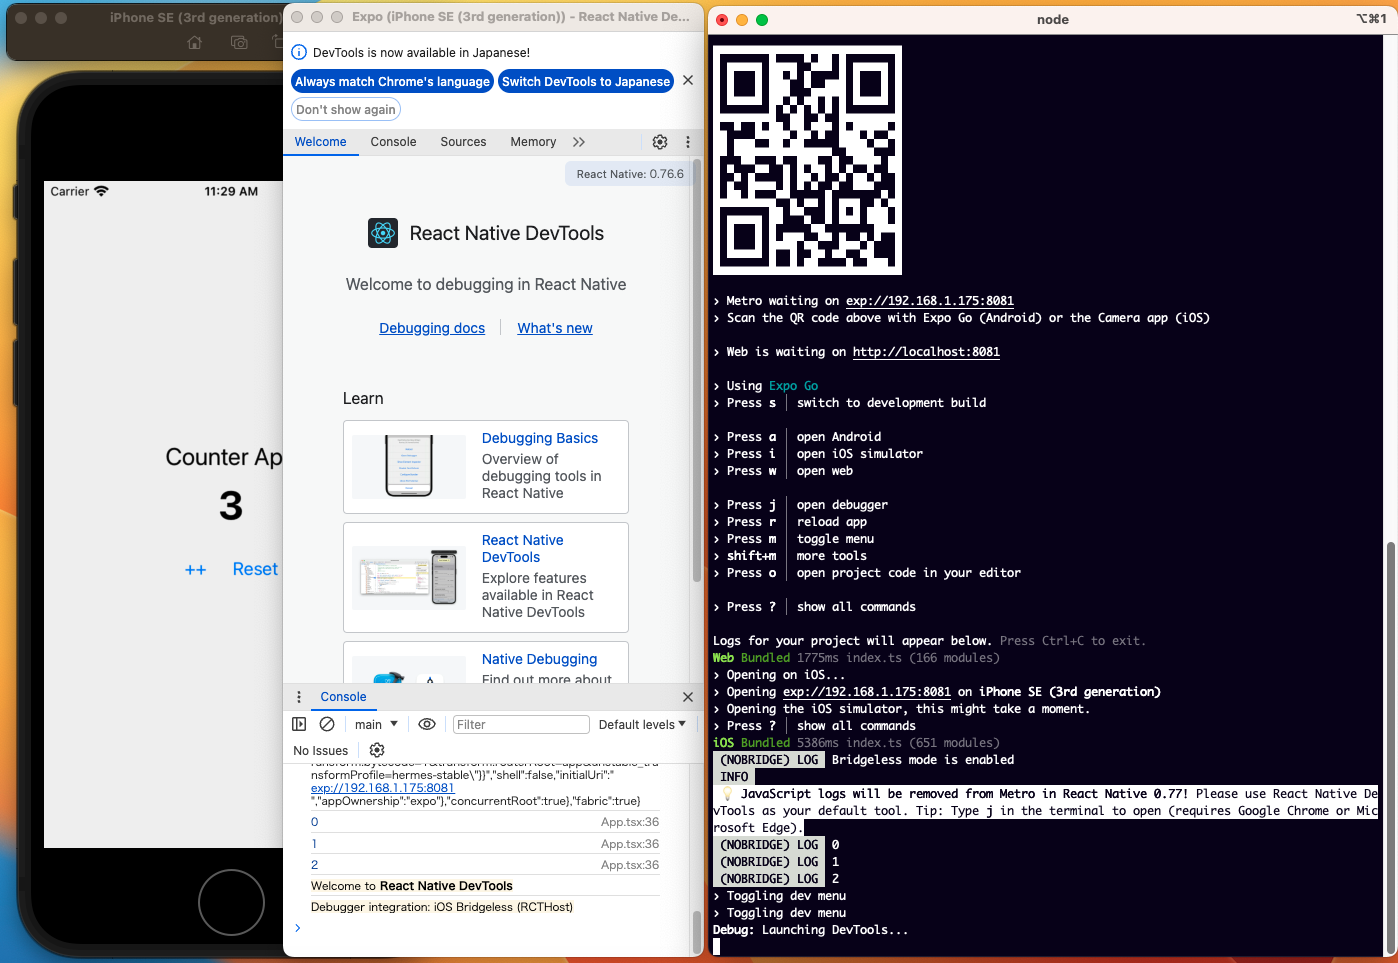Image resolution: width=1398 pixels, height=963 pixels.
Task: Open DevTools settings gear in main toolbar
Action: point(660,142)
